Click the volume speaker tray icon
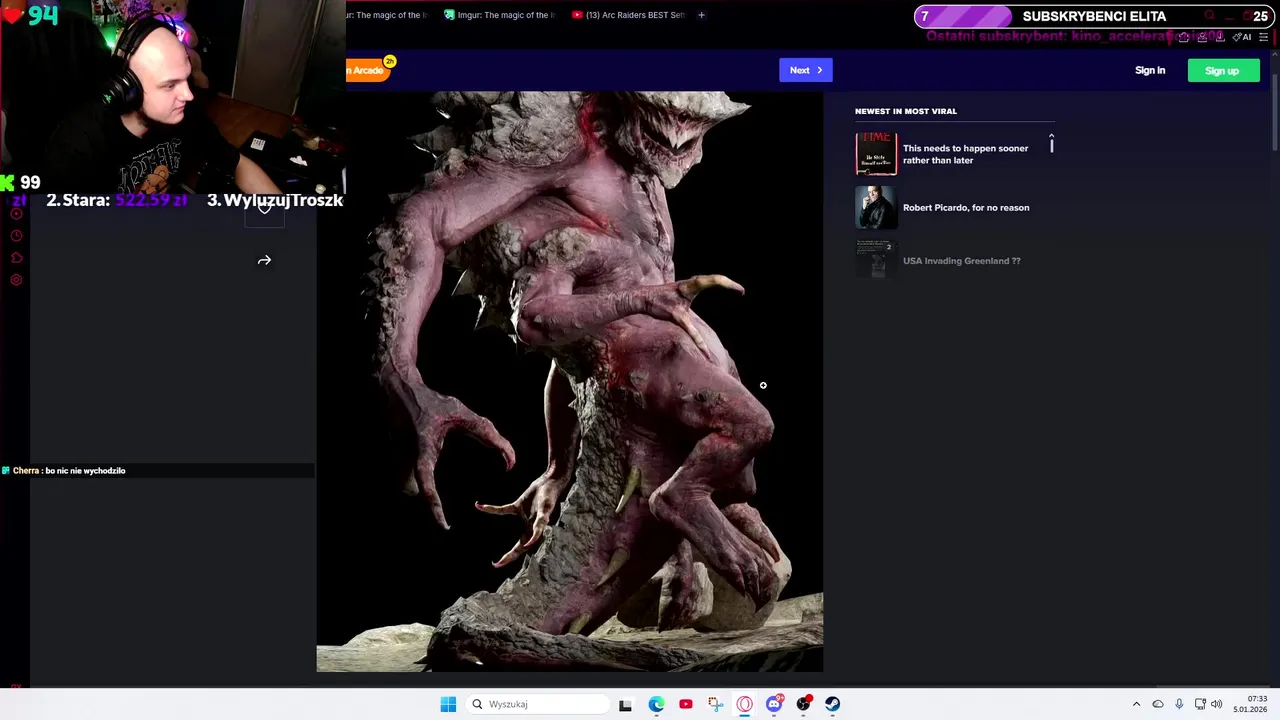The image size is (1280, 720). click(x=1217, y=704)
